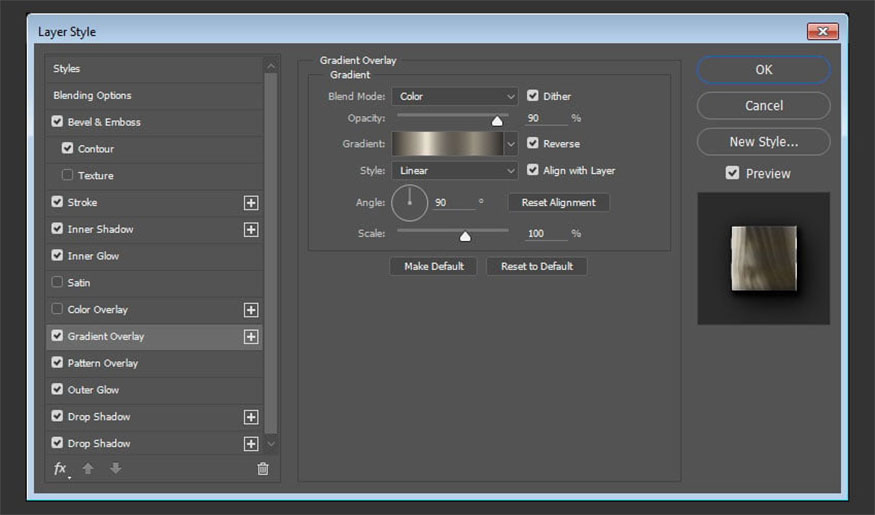875x515 pixels.
Task: Uncheck the Dither option
Action: click(533, 96)
